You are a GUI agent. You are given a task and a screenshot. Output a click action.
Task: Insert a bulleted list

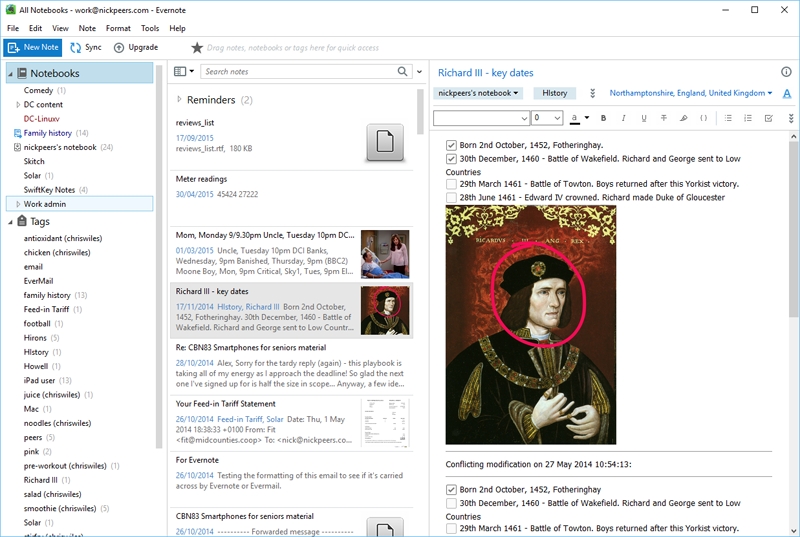point(728,118)
